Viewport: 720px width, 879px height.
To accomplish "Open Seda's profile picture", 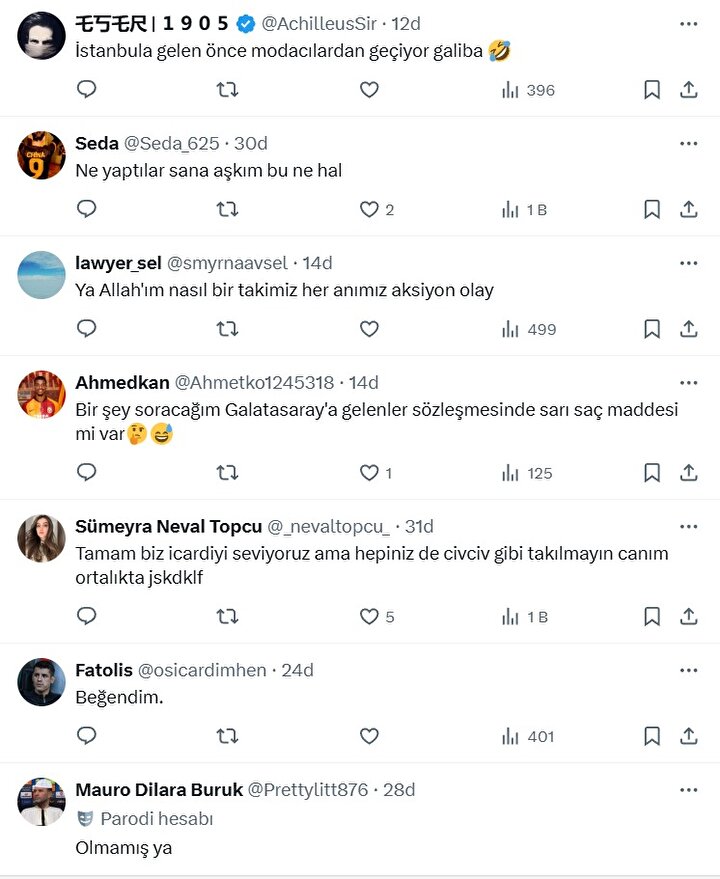I will point(42,156).
